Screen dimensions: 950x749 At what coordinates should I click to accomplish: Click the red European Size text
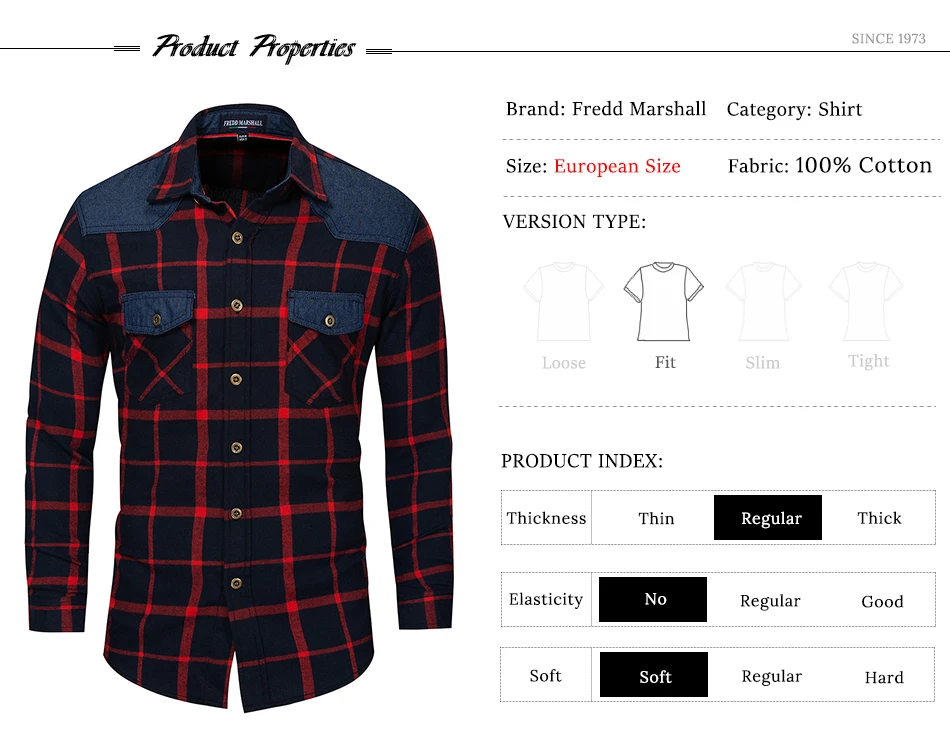pyautogui.click(x=617, y=166)
